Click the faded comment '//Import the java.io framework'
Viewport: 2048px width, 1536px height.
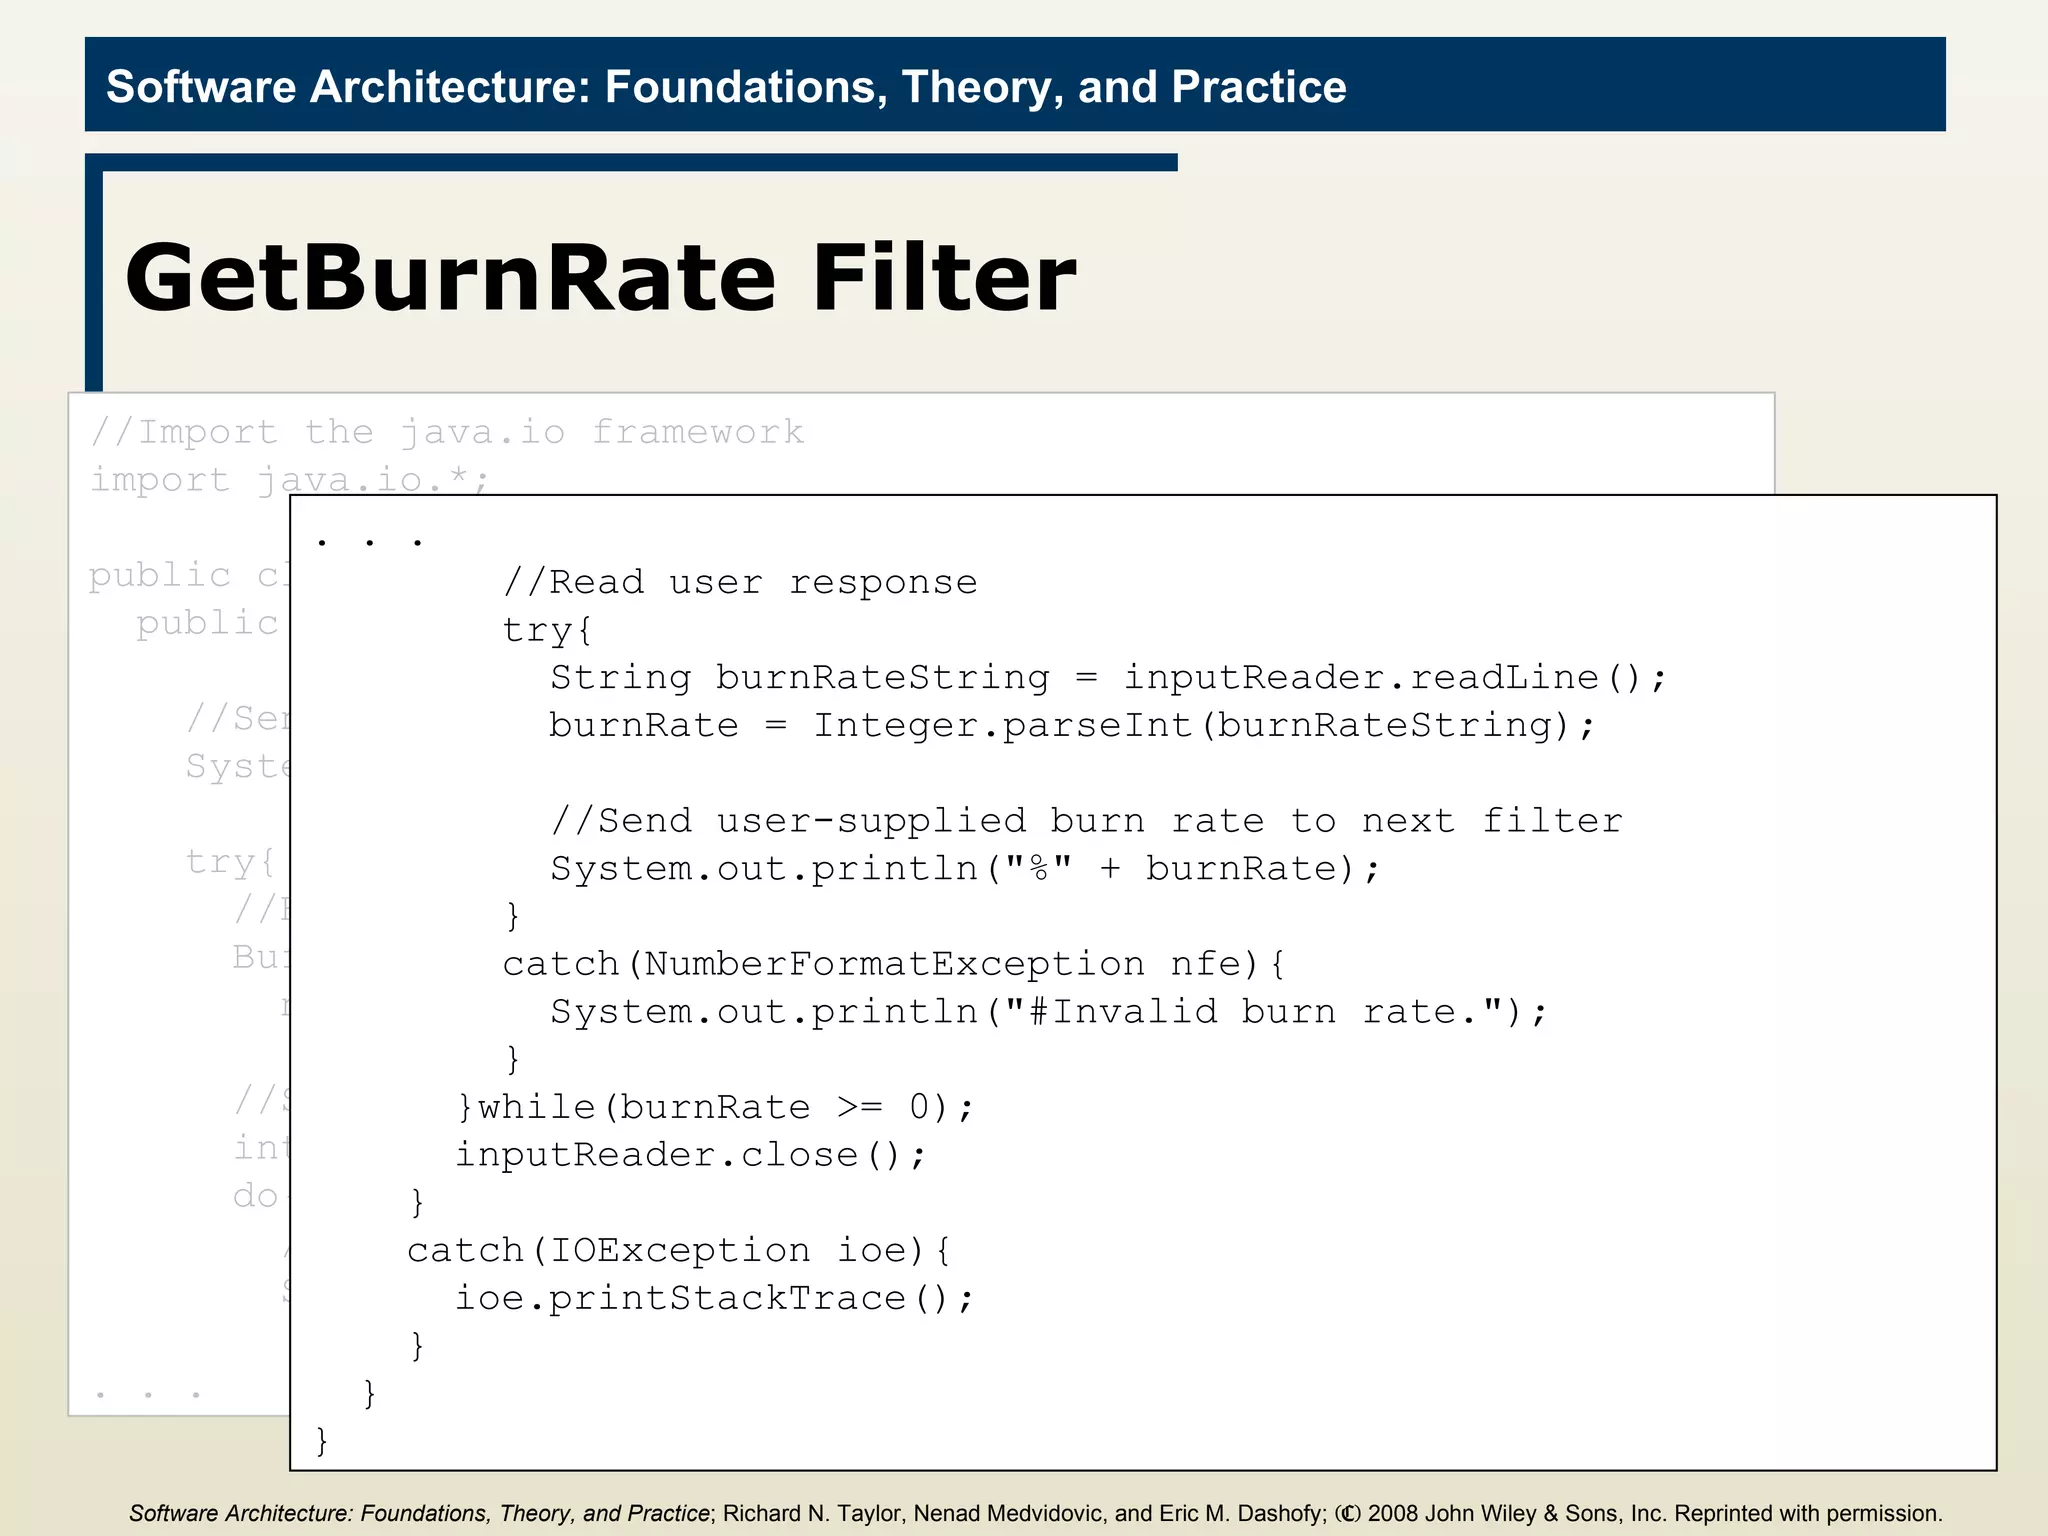point(447,432)
